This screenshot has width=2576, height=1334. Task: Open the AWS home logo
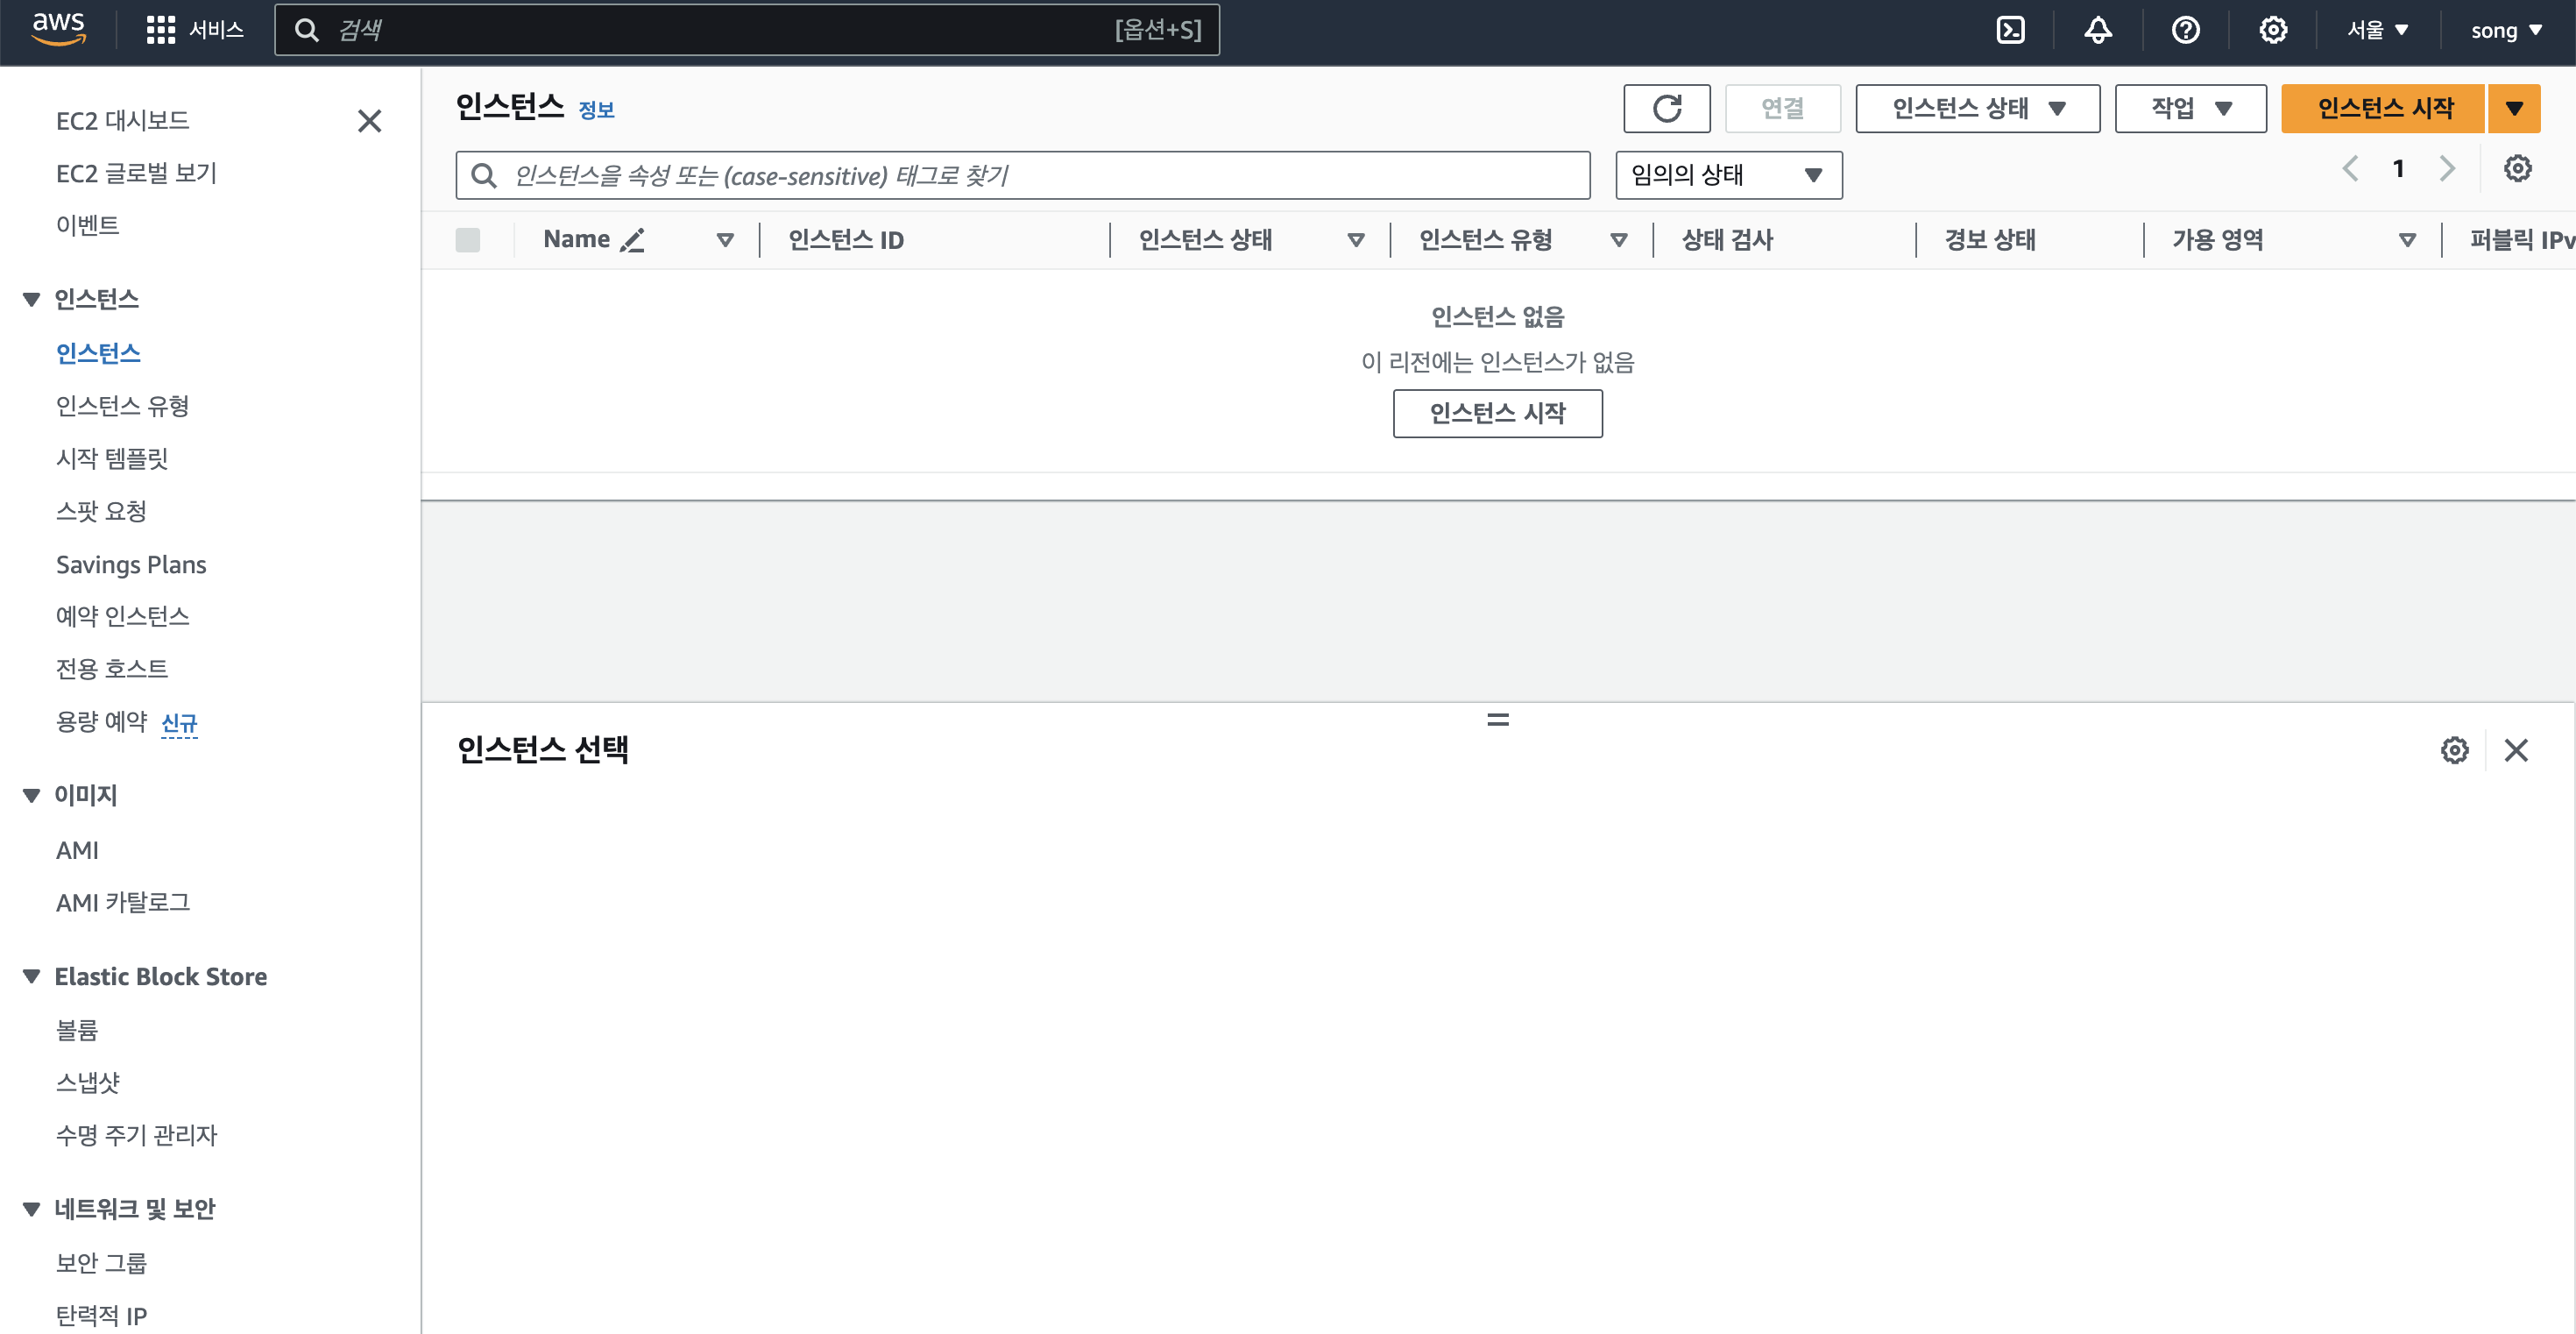coord(59,29)
